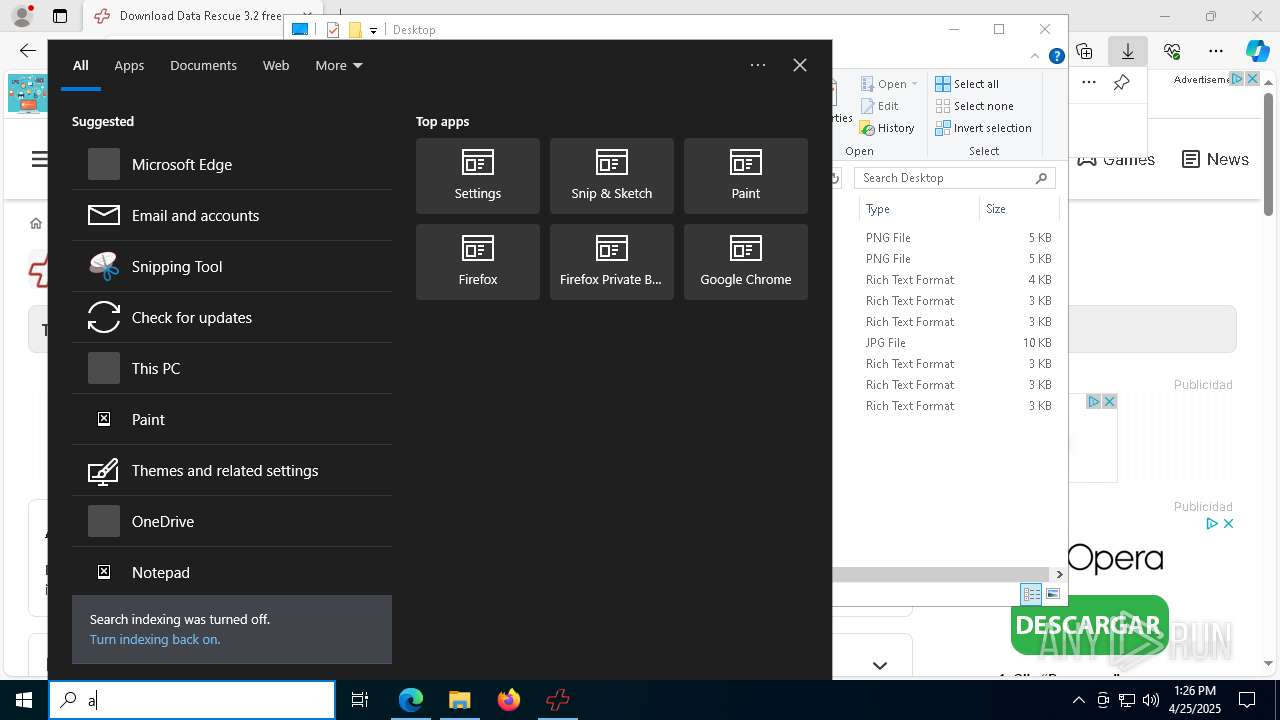
Task: Click taskbar clock showing 1:26 PM
Action: pyautogui.click(x=1195, y=700)
